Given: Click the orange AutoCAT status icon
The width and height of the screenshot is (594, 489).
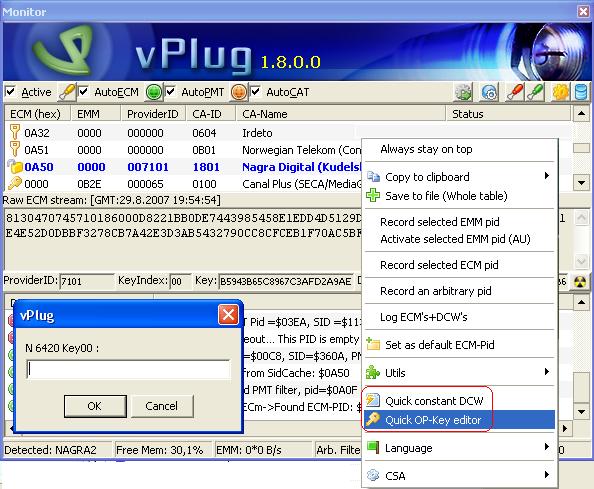Looking at the screenshot, I should [x=239, y=92].
